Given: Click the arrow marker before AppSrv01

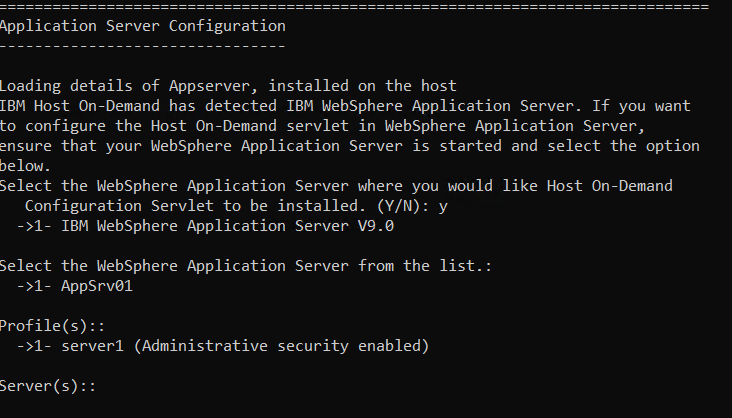Looking at the screenshot, I should (x=30, y=285).
